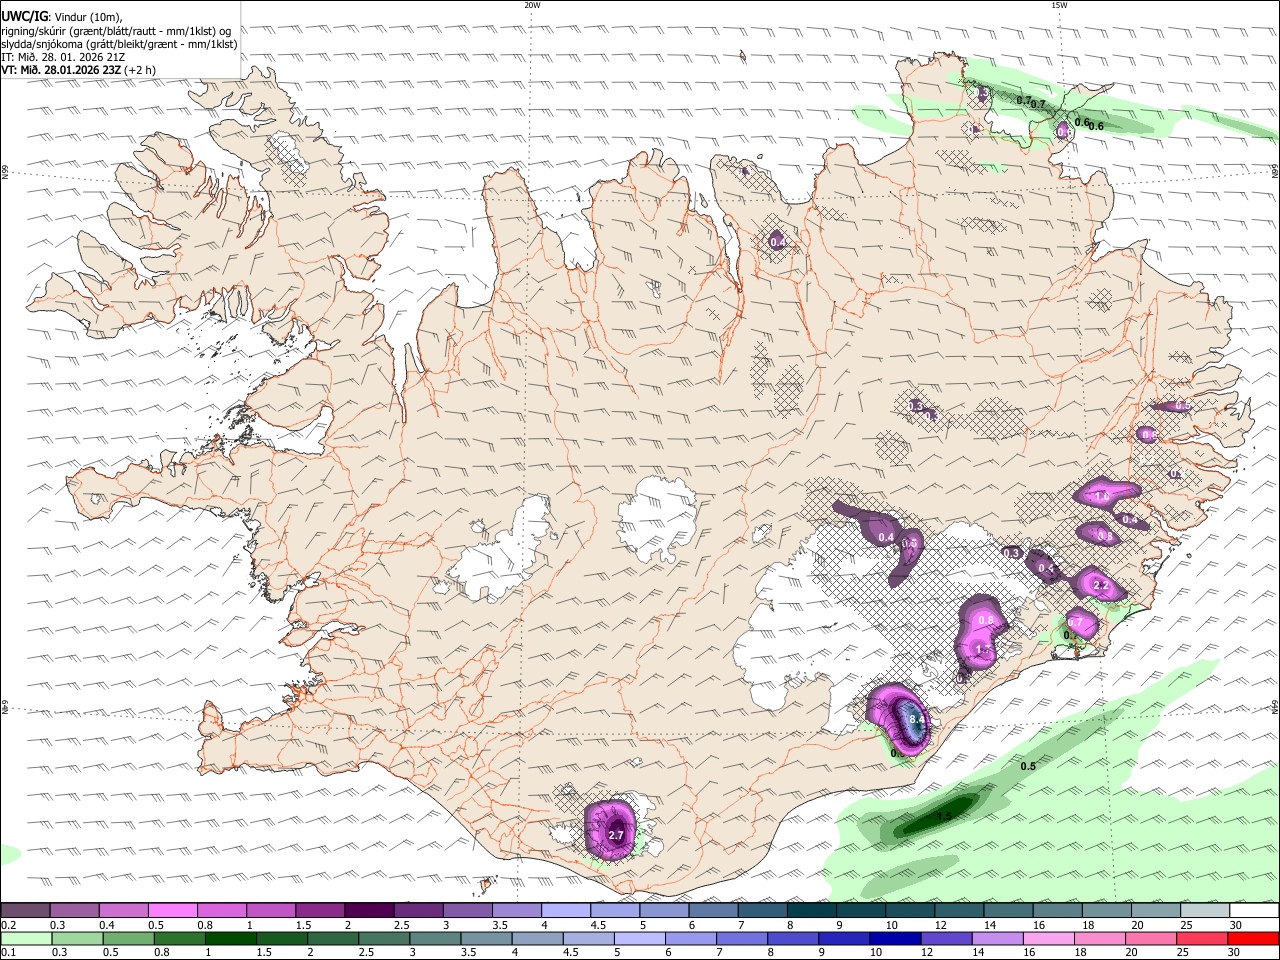Click the 66N latitude label on right edge
The image size is (1280, 960).
point(1275,172)
